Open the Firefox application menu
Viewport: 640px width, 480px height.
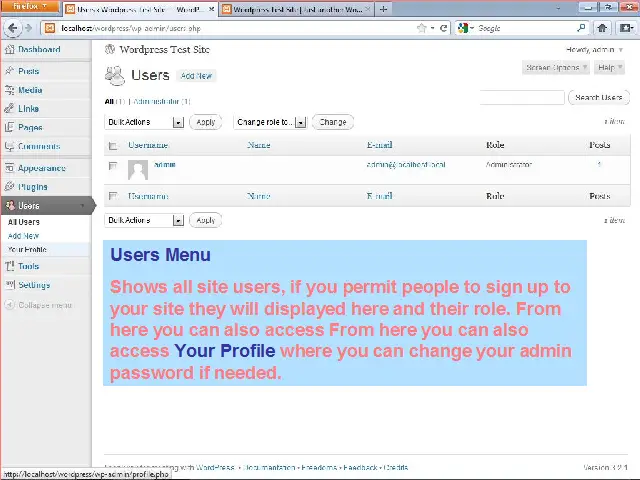[x=29, y=7]
